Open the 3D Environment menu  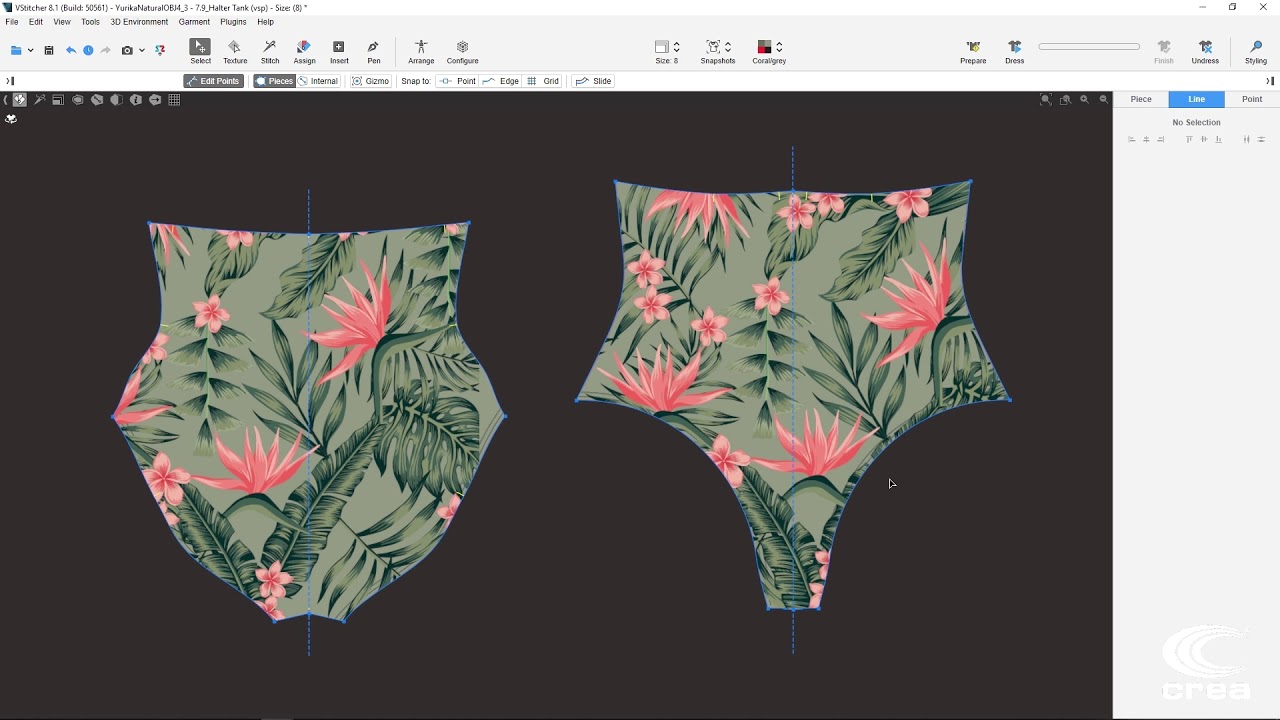pos(139,22)
